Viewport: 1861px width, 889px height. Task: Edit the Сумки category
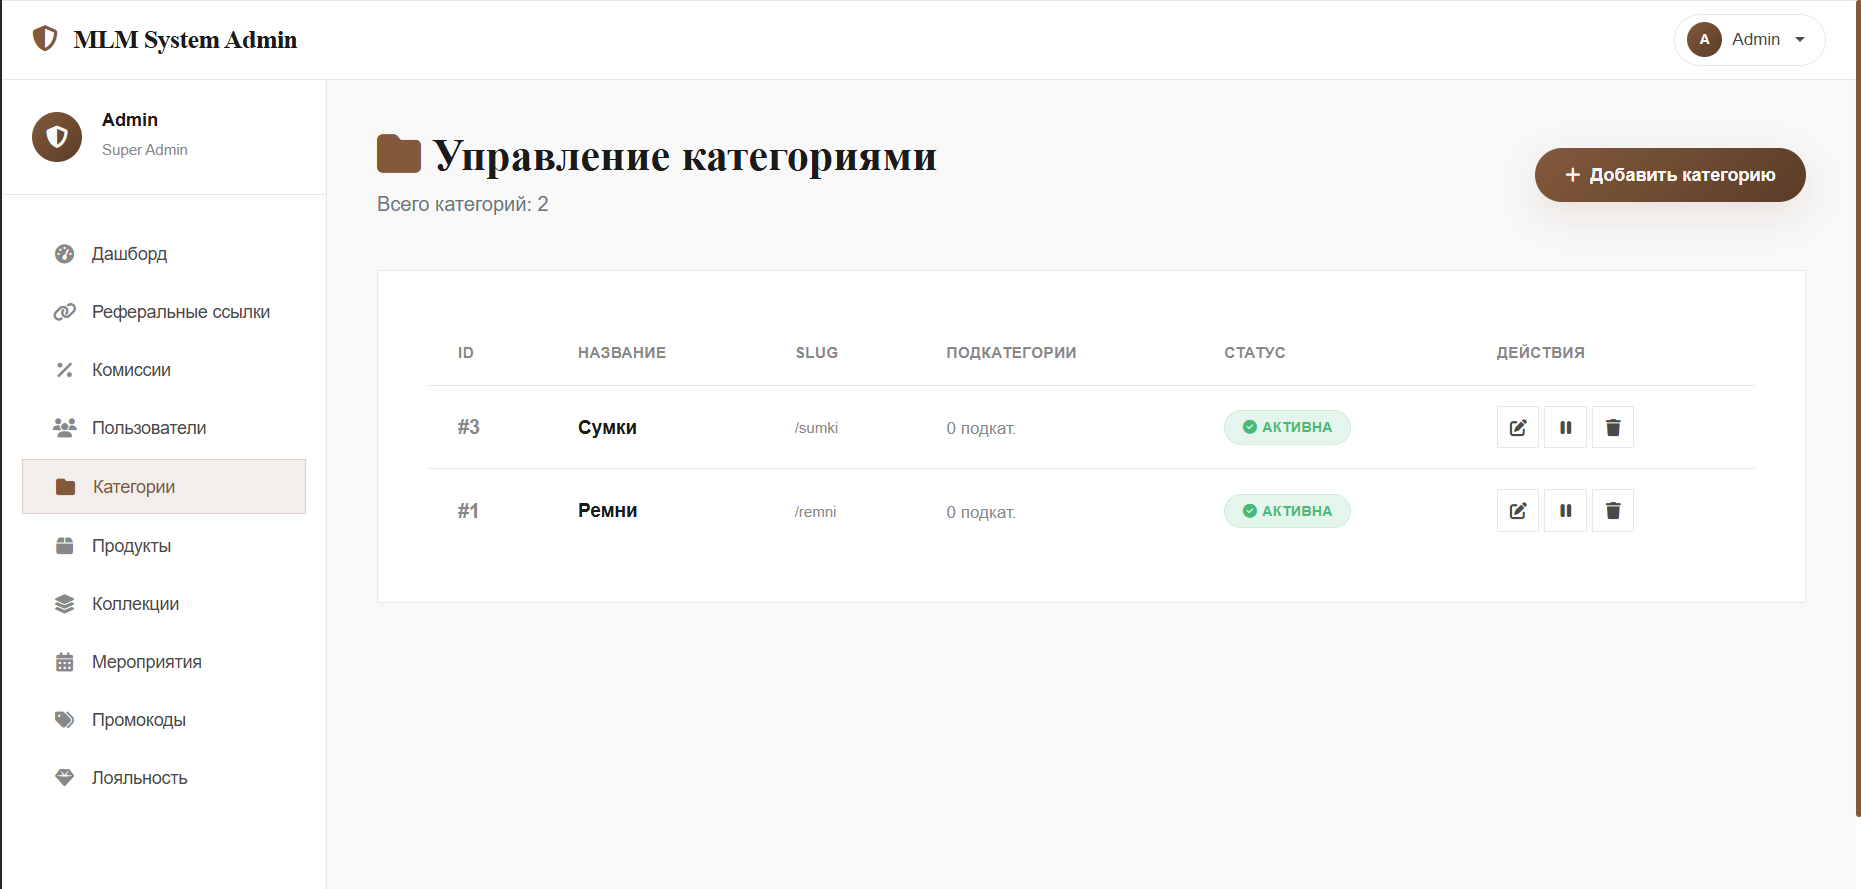coord(1518,427)
